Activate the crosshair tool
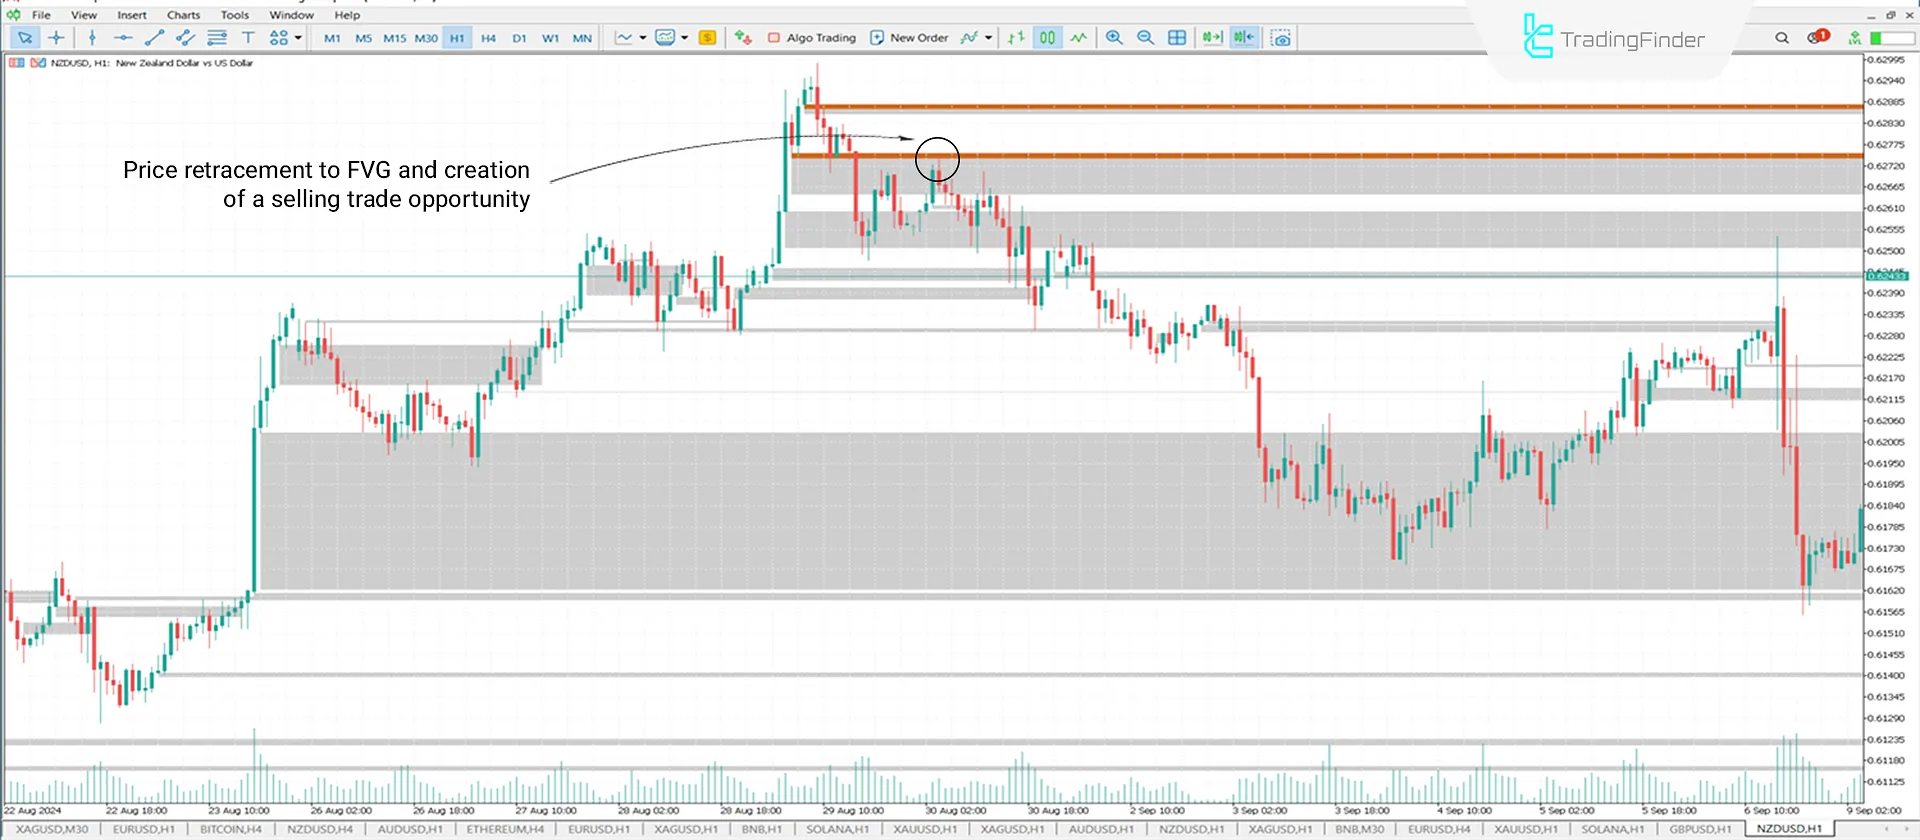 click(56, 38)
